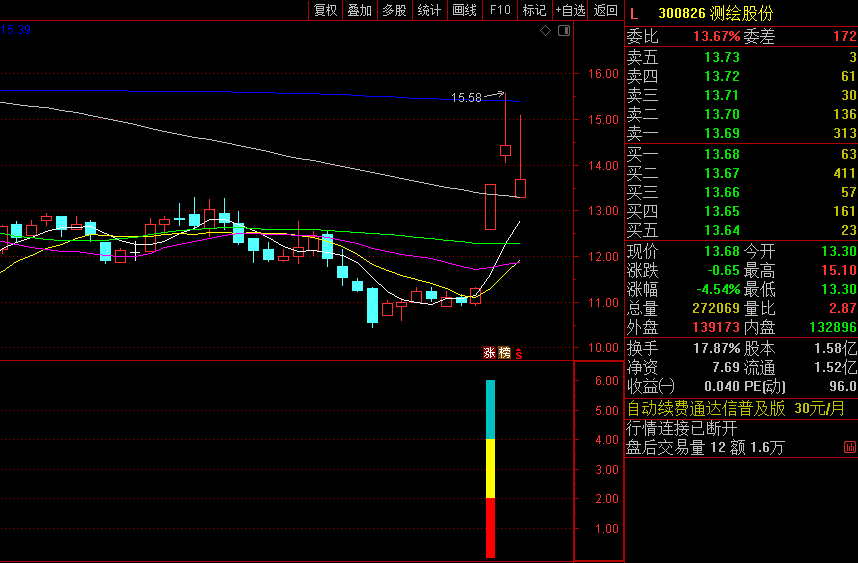Select the 卖二 13.70 order row
858x563 pixels.
(741, 114)
